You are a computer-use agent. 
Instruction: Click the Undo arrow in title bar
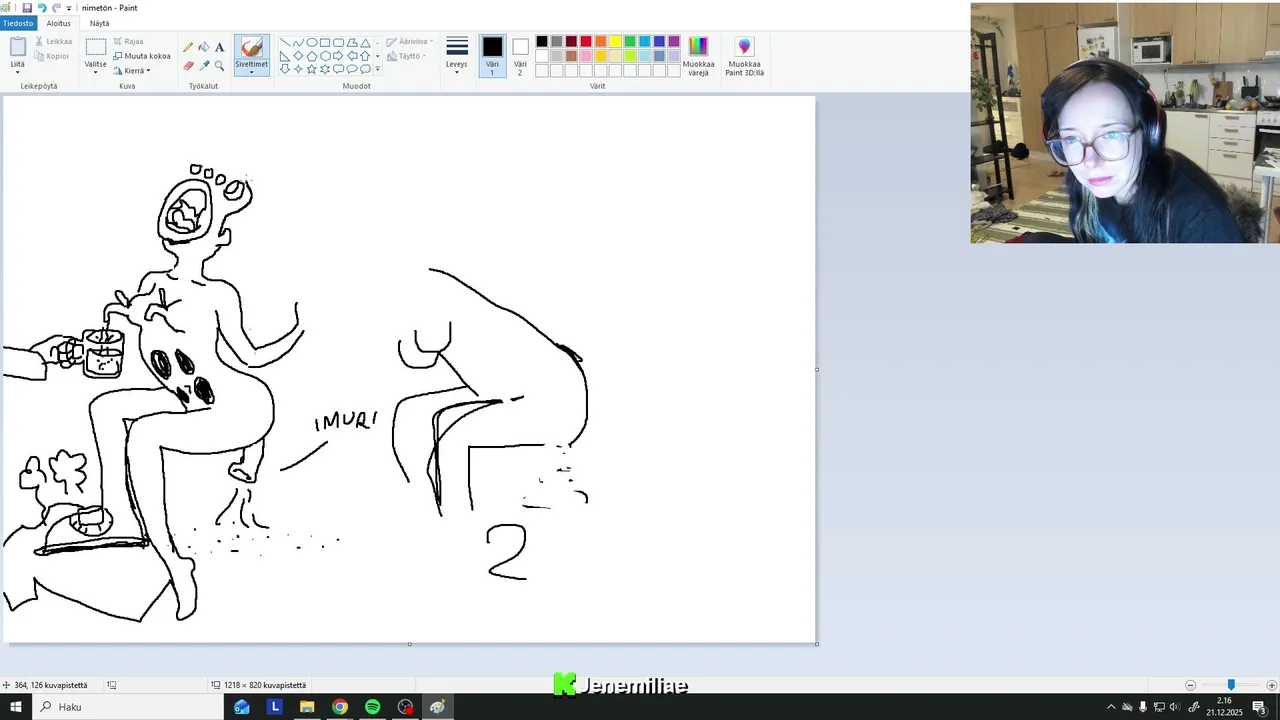[x=42, y=7]
